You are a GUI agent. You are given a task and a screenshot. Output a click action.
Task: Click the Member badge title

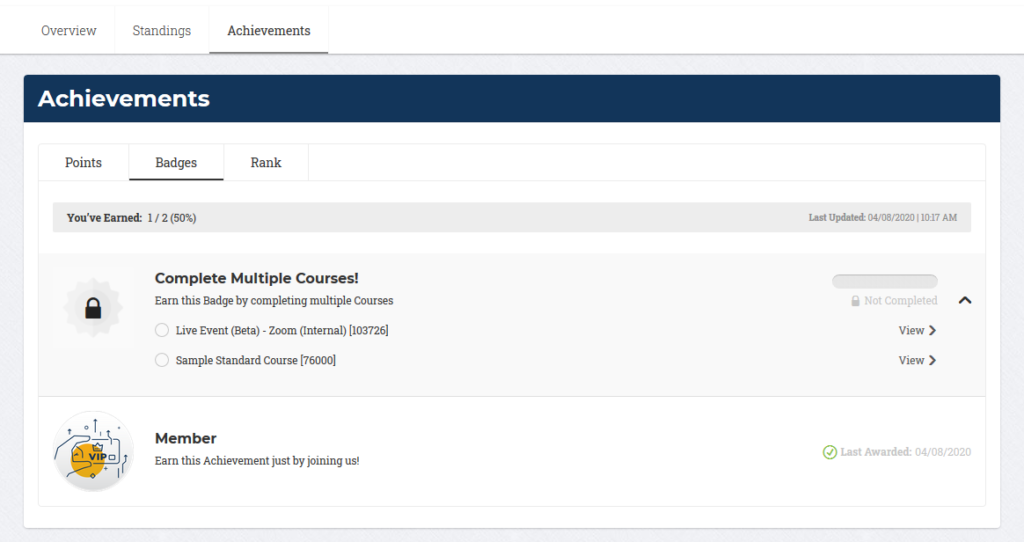click(x=185, y=438)
